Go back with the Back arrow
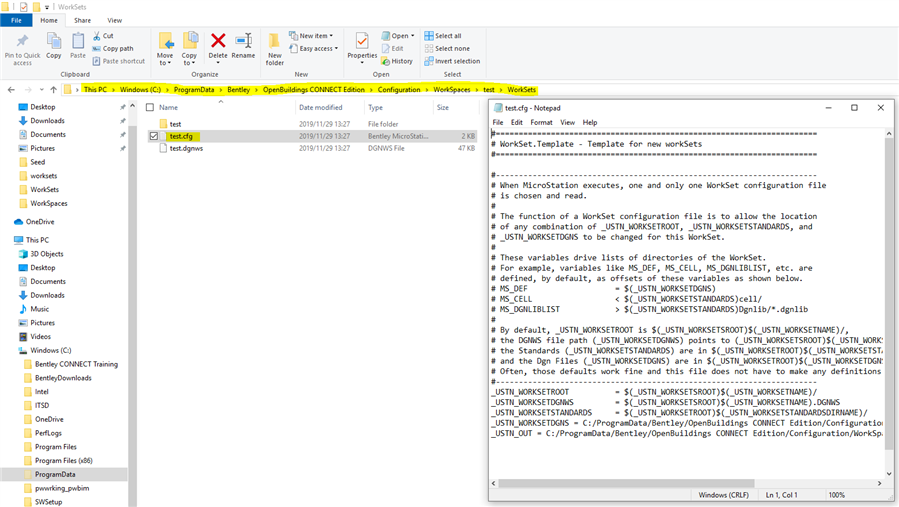The height and width of the screenshot is (507, 899). (x=11, y=89)
